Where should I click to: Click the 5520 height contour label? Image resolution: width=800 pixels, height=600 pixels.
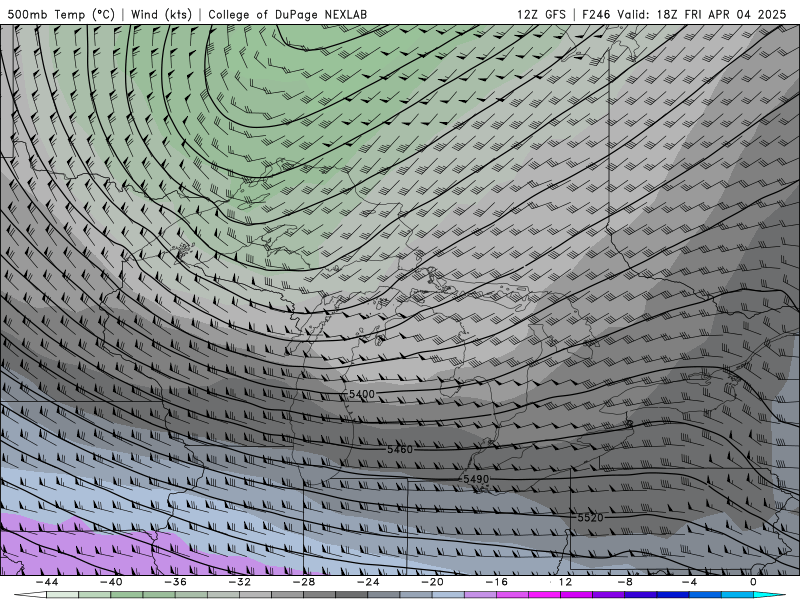tap(590, 517)
